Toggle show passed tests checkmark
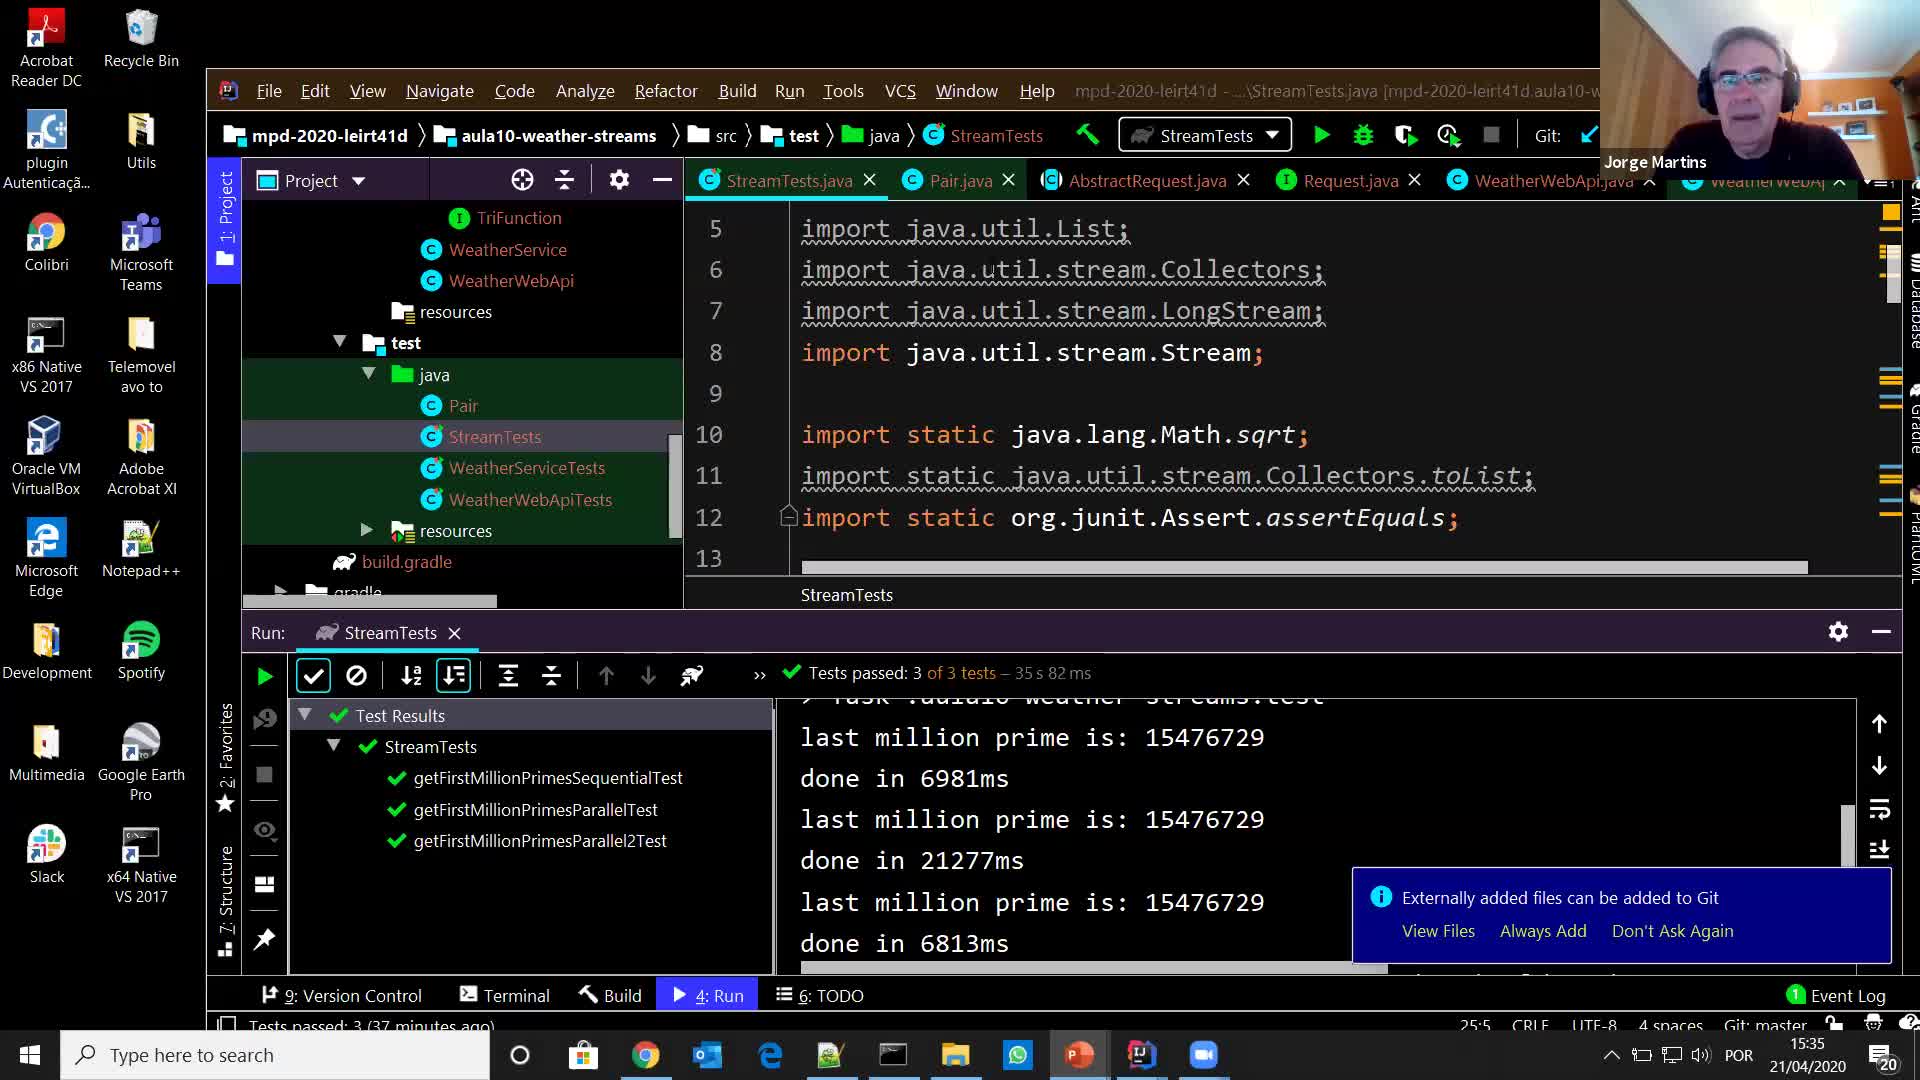Screen dimensions: 1920x1080 (313, 676)
